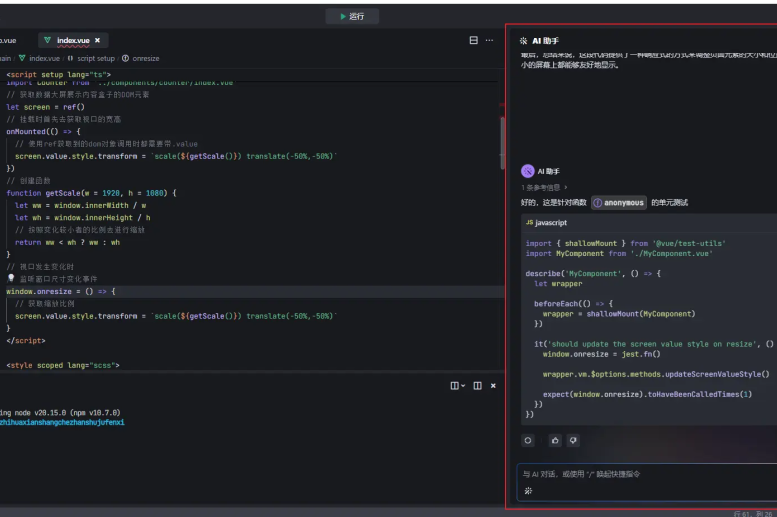The width and height of the screenshot is (777, 517).
Task: Close the index.vue tab
Action: click(97, 40)
